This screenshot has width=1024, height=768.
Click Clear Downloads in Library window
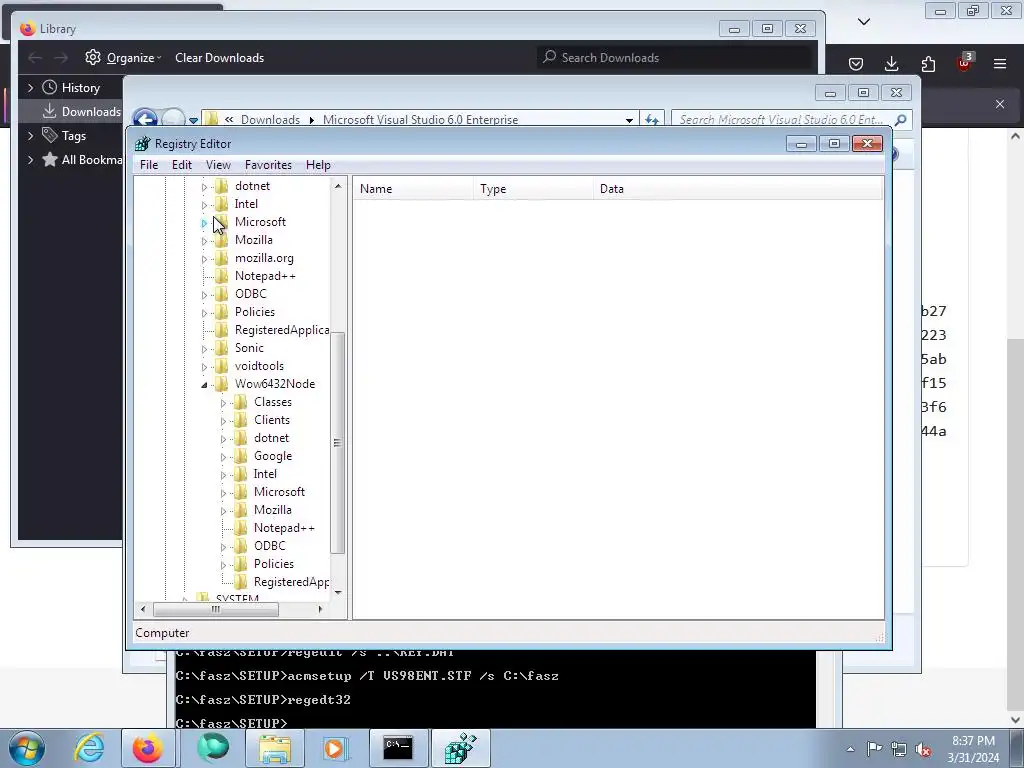click(x=219, y=57)
